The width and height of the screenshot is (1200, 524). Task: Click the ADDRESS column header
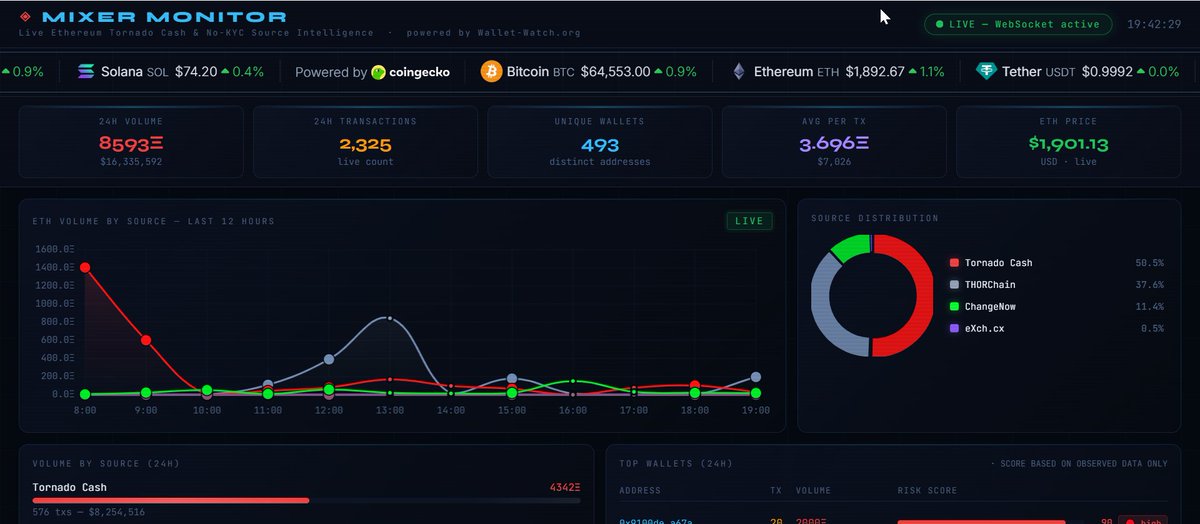pos(640,491)
